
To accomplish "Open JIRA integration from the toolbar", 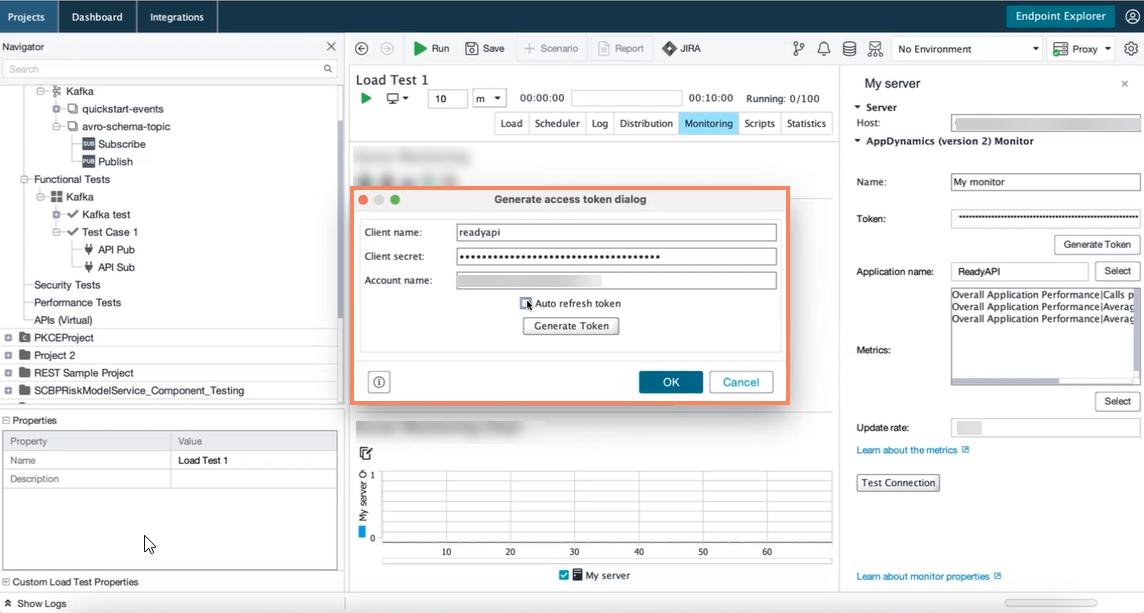I will click(681, 48).
